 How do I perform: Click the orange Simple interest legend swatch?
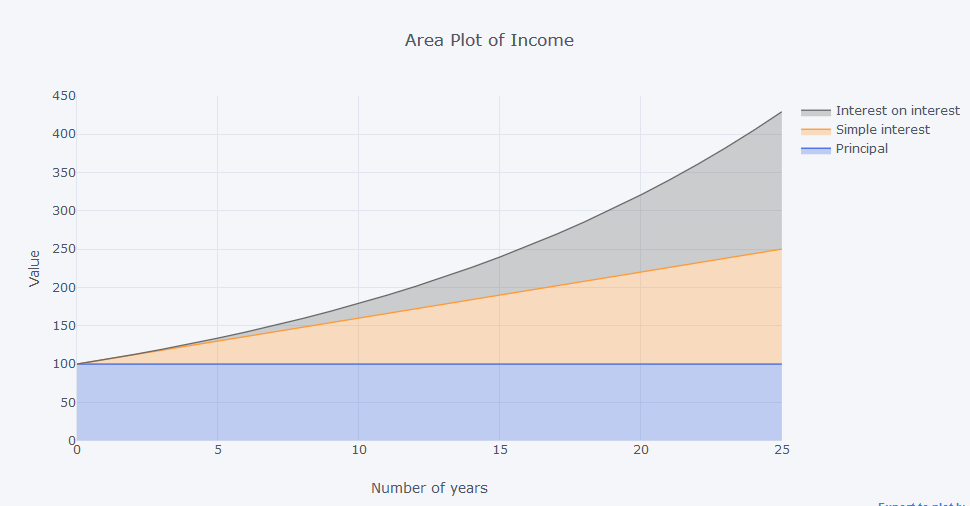click(x=816, y=130)
